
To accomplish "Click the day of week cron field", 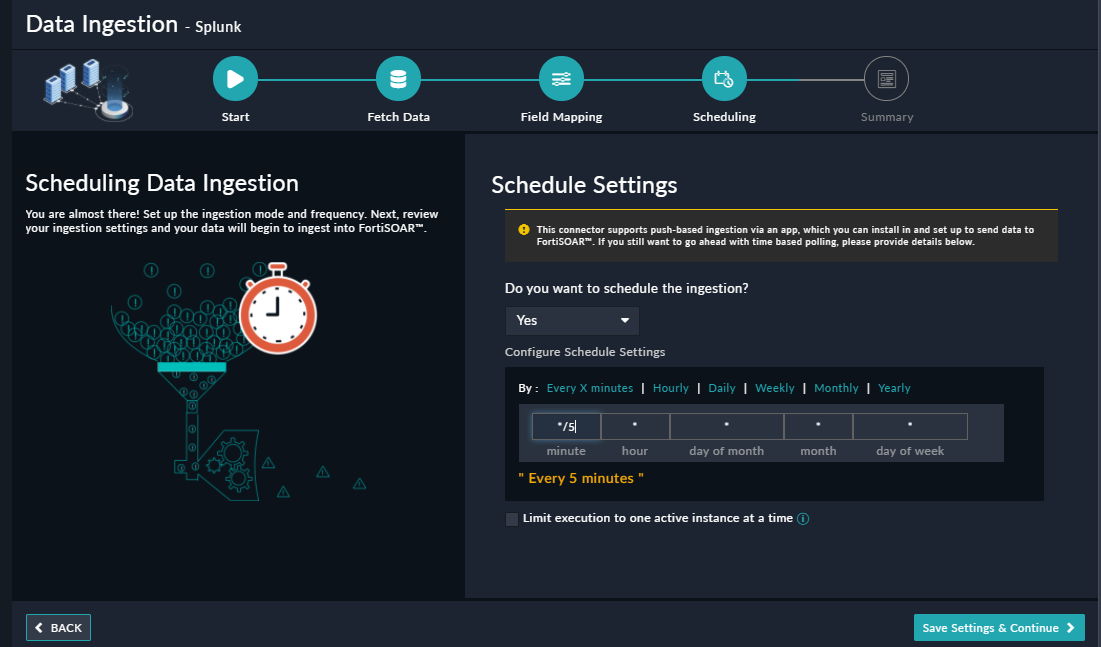I will (910, 426).
